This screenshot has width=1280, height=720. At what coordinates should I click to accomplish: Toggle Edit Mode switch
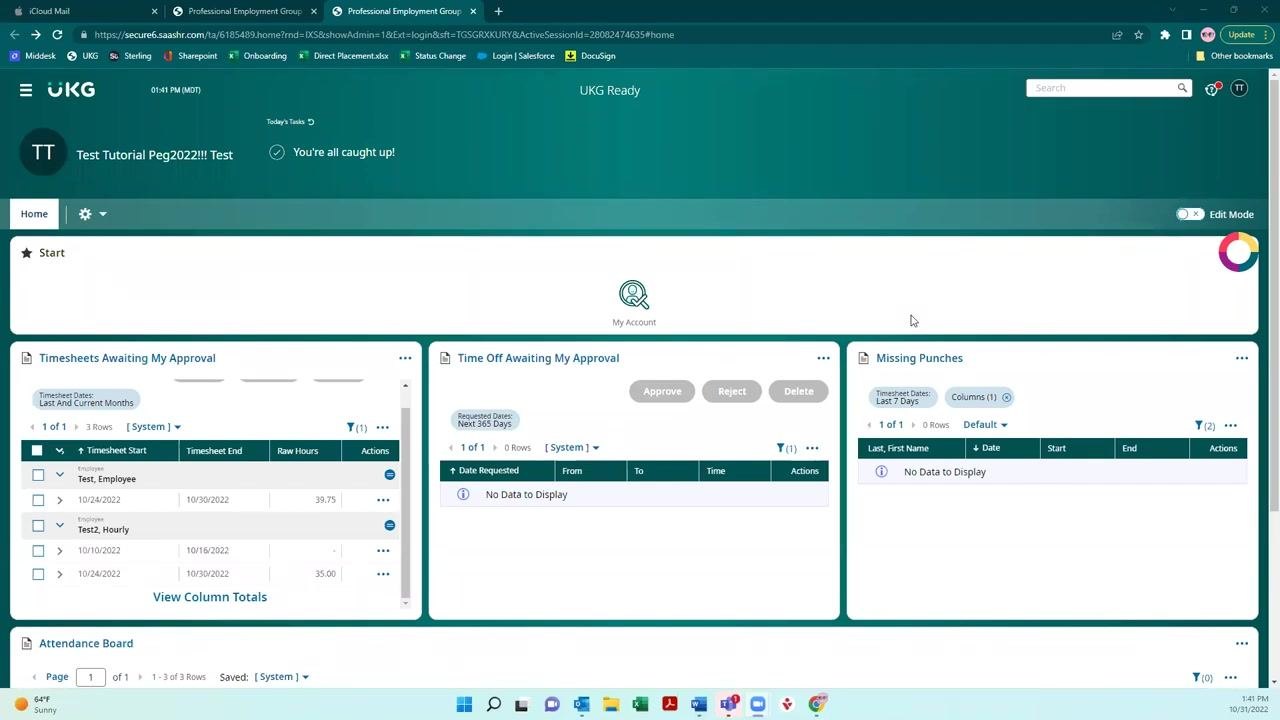coord(1189,214)
